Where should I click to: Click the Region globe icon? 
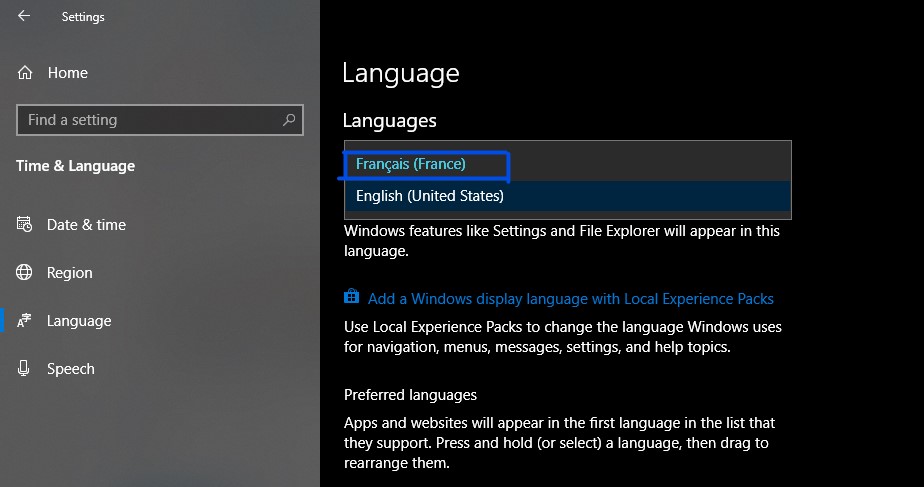(x=25, y=273)
